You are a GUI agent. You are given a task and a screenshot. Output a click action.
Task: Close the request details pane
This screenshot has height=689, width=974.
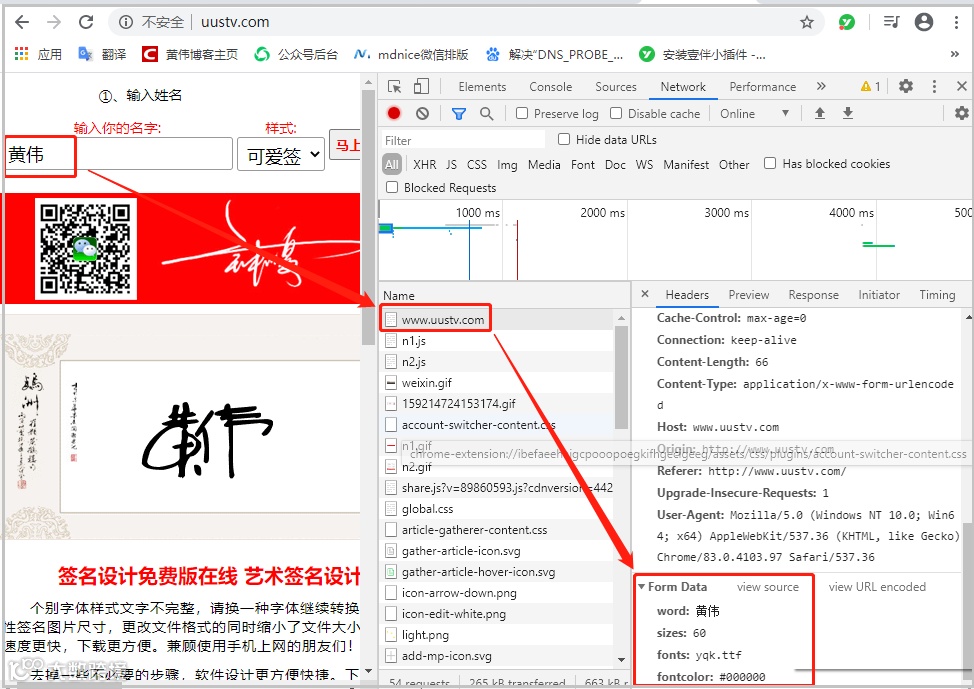click(x=645, y=294)
